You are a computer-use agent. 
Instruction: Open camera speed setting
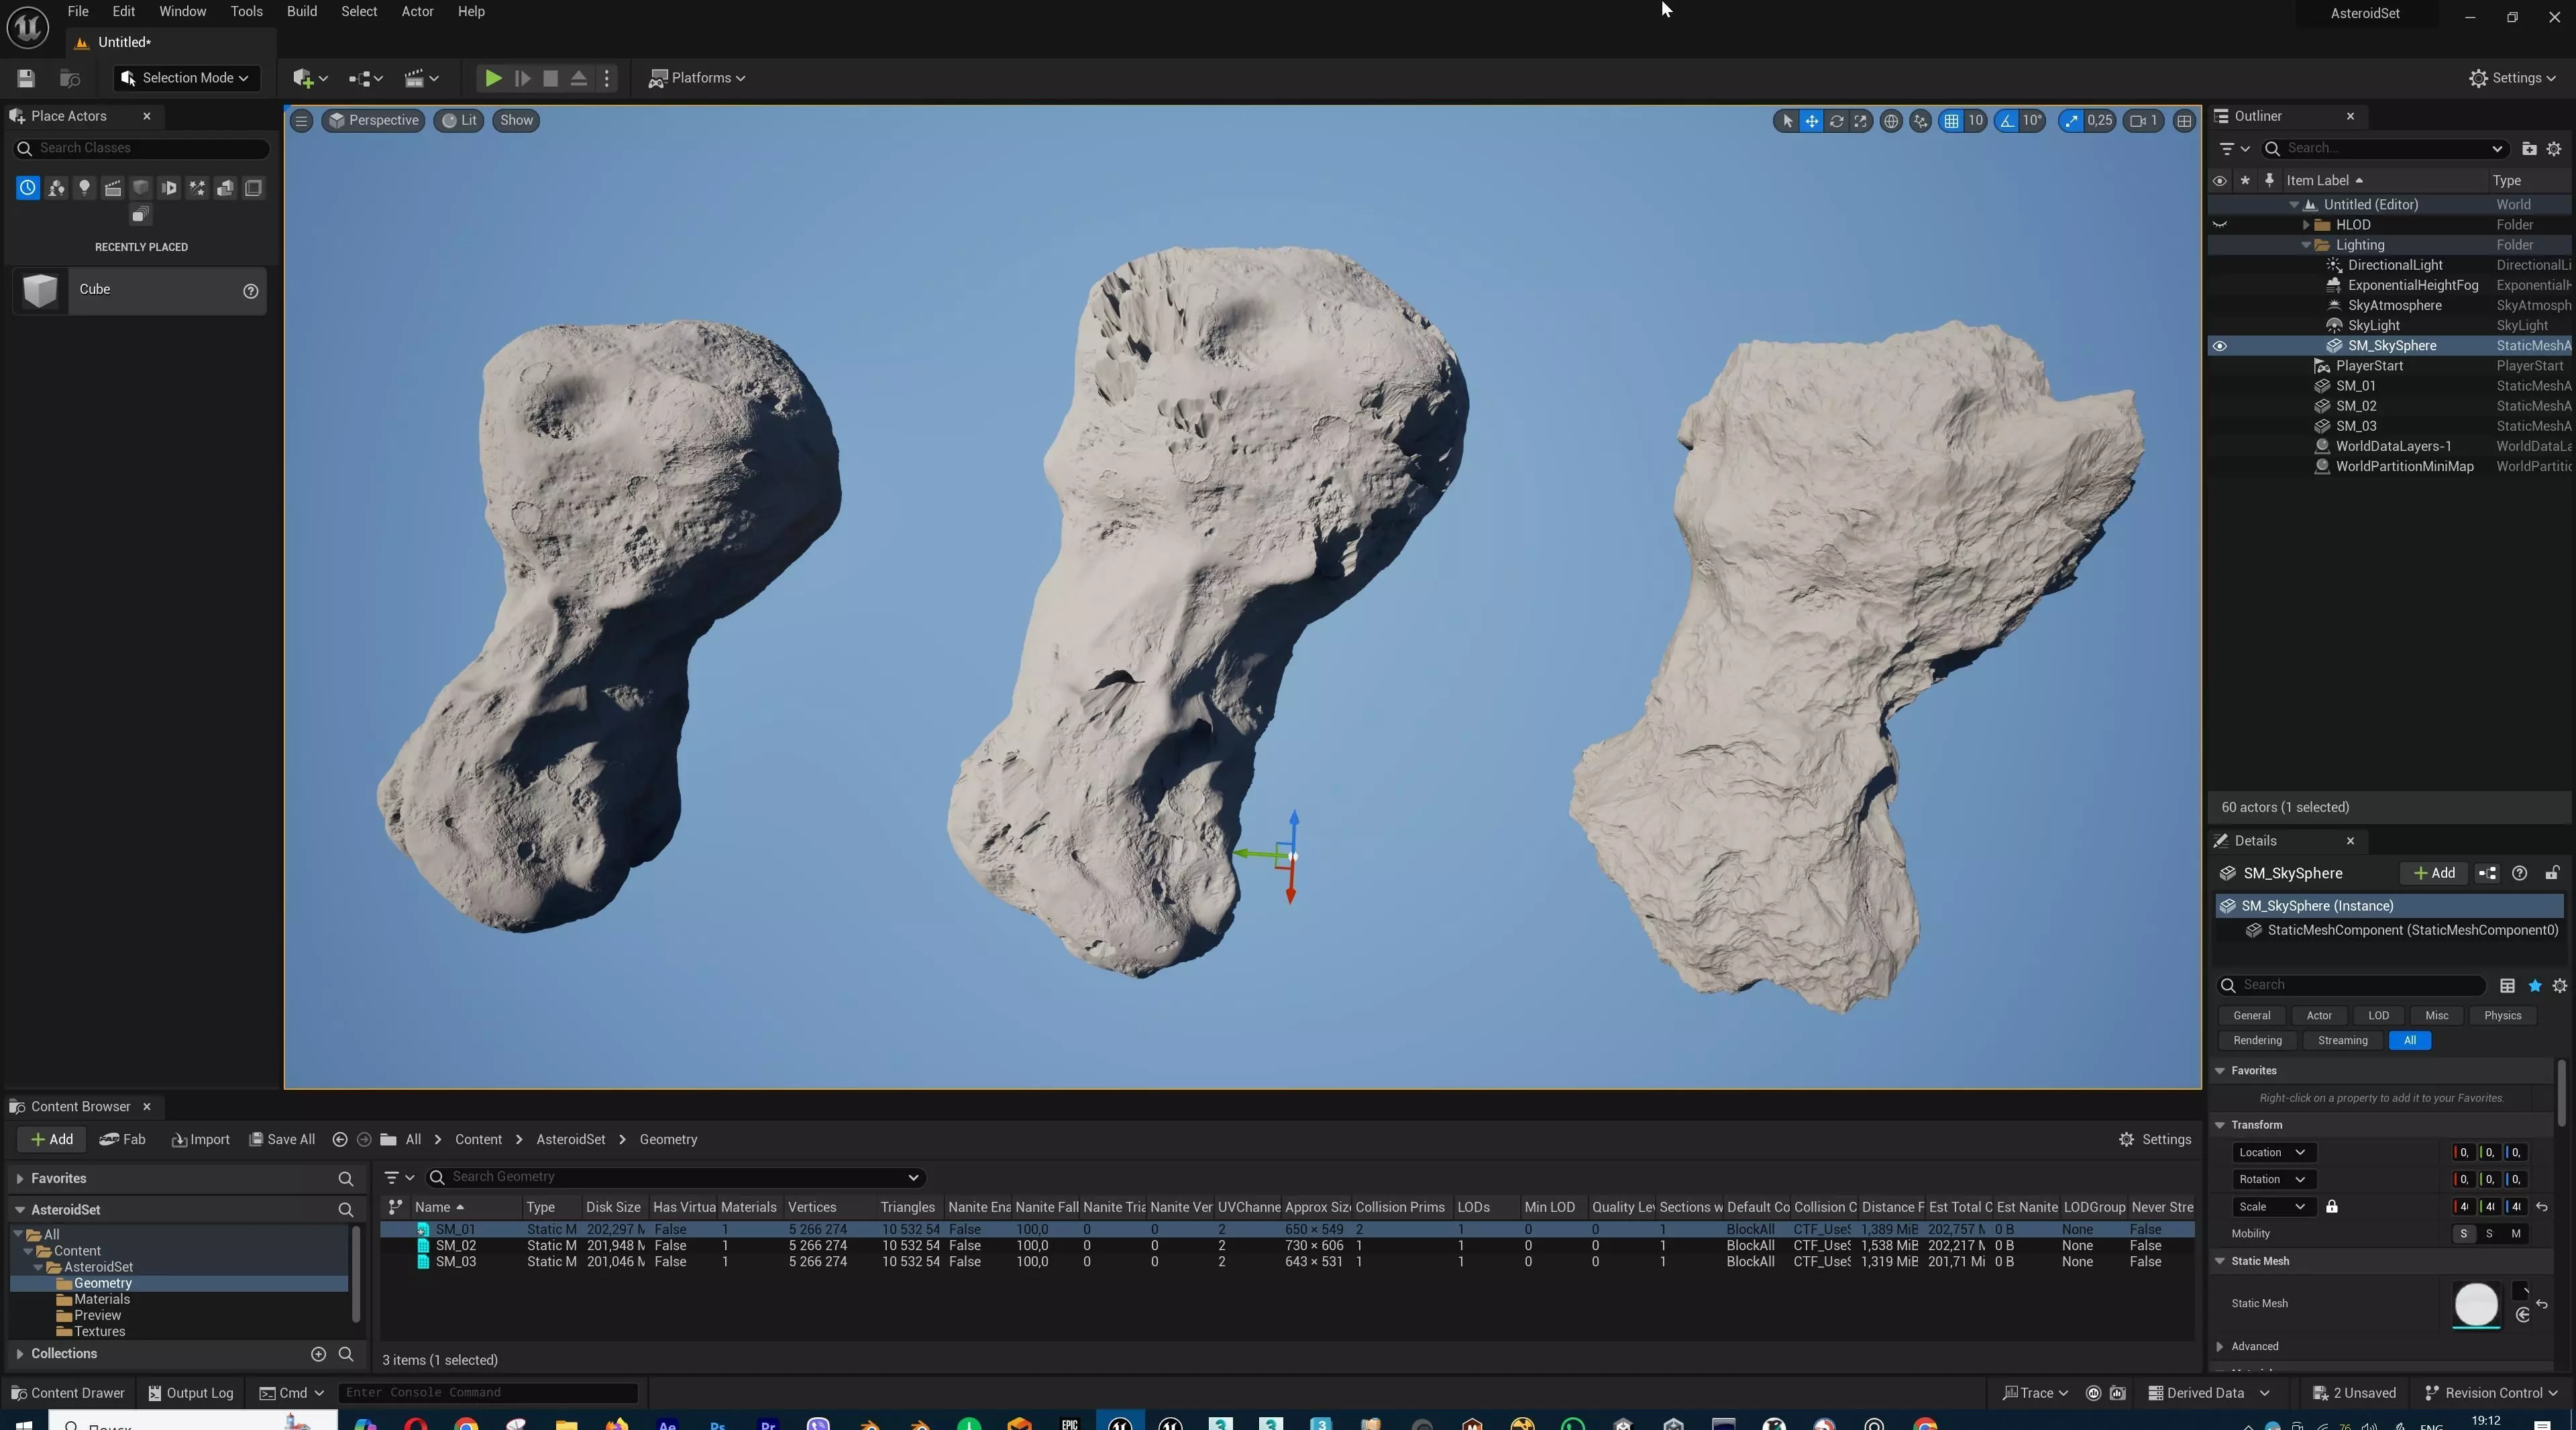(2144, 121)
